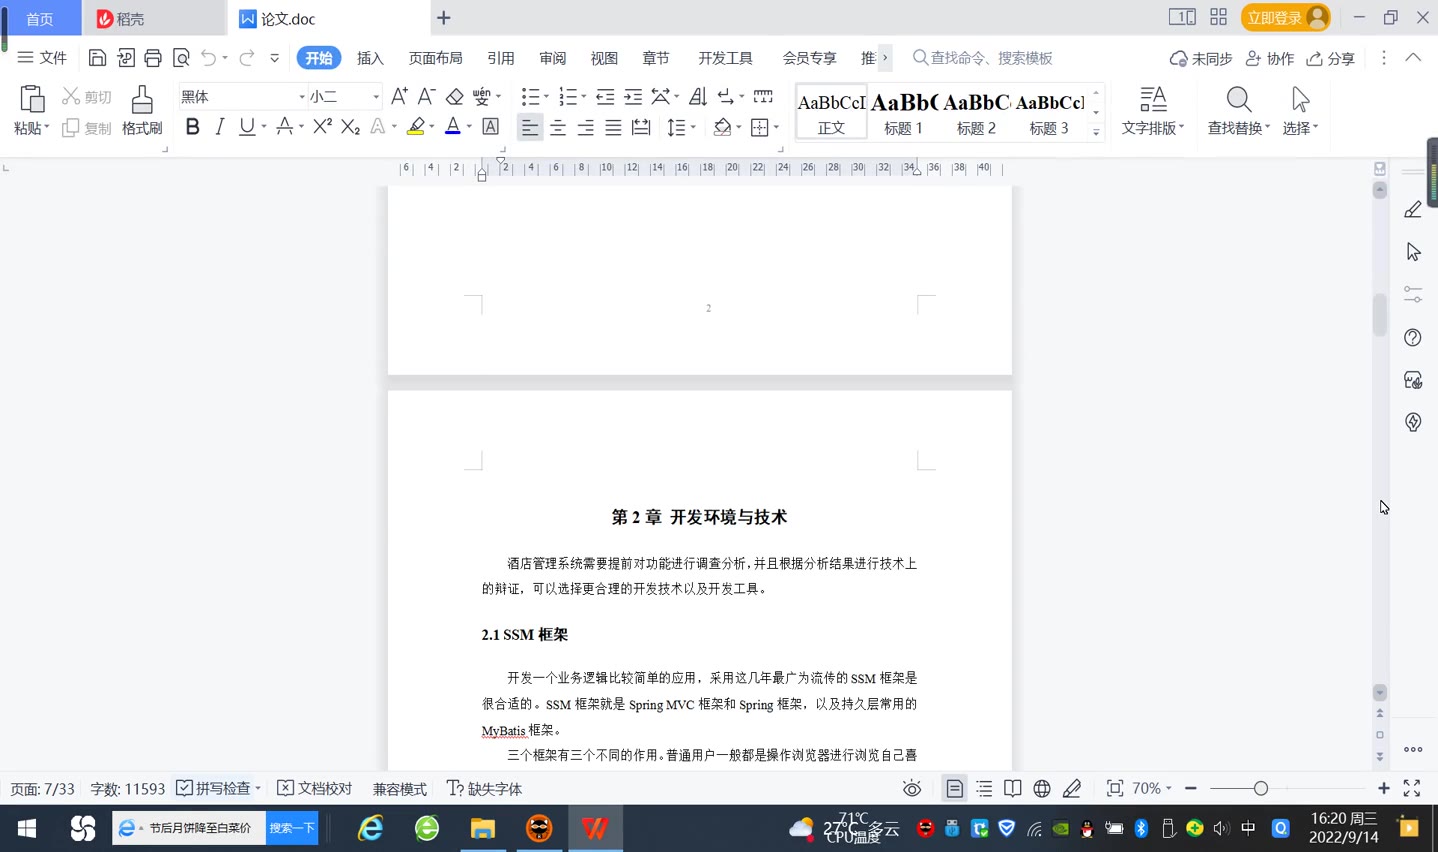1438x852 pixels.
Task: Click the print icon in quick access bar
Action: point(153,58)
